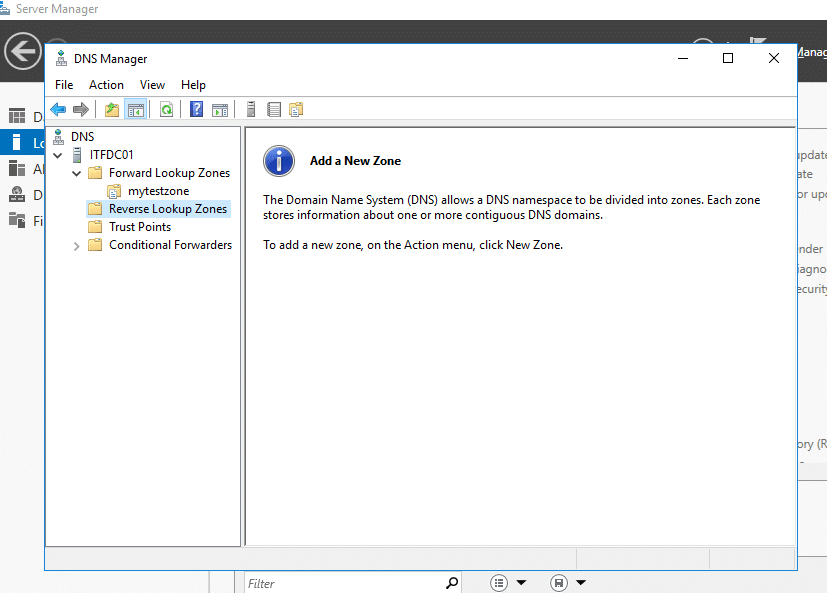Image resolution: width=827 pixels, height=593 pixels.
Task: Open Help via blue question mark icon
Action: coord(197,110)
